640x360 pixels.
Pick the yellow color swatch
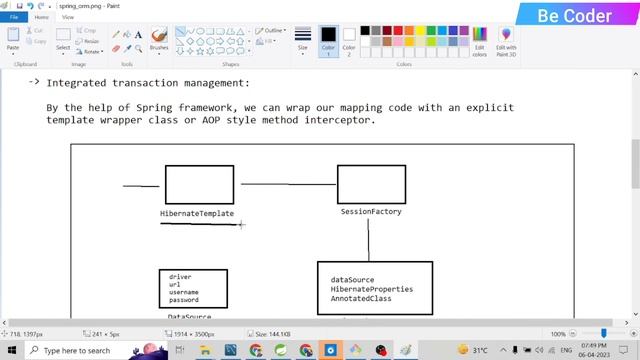(x=420, y=30)
